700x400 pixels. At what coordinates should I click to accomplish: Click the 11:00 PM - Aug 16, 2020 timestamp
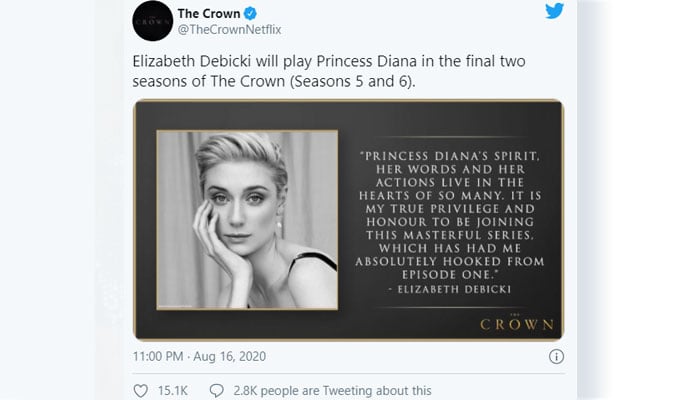[200, 355]
